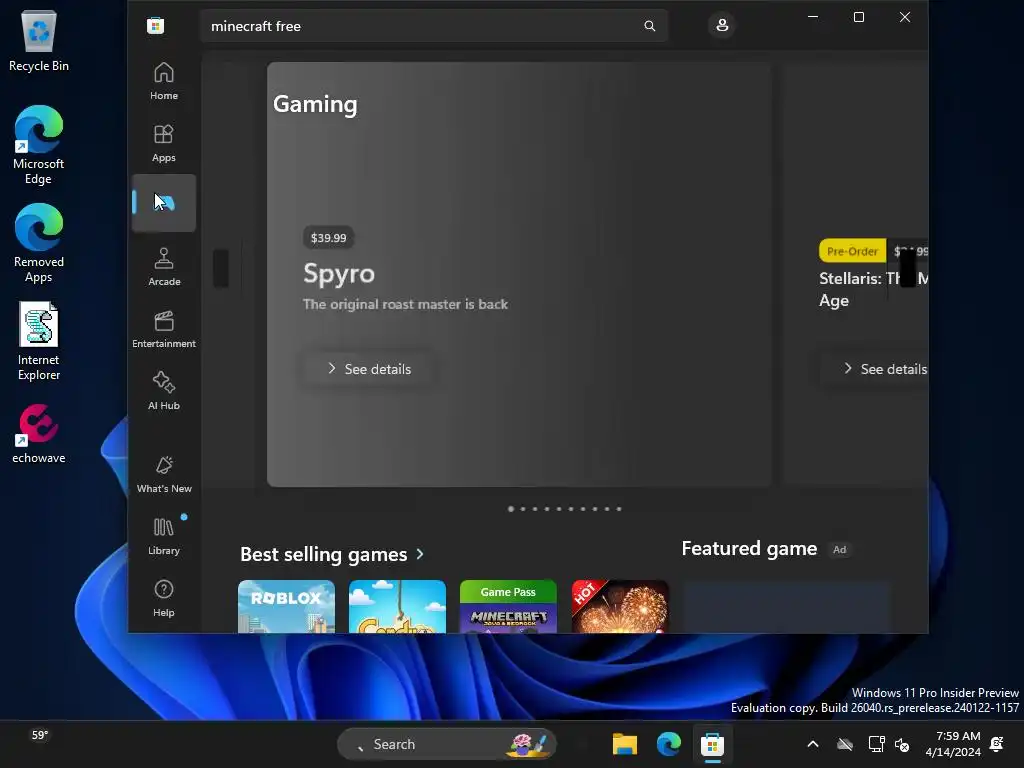Open the Apps section in the sidebar

pyautogui.click(x=163, y=143)
